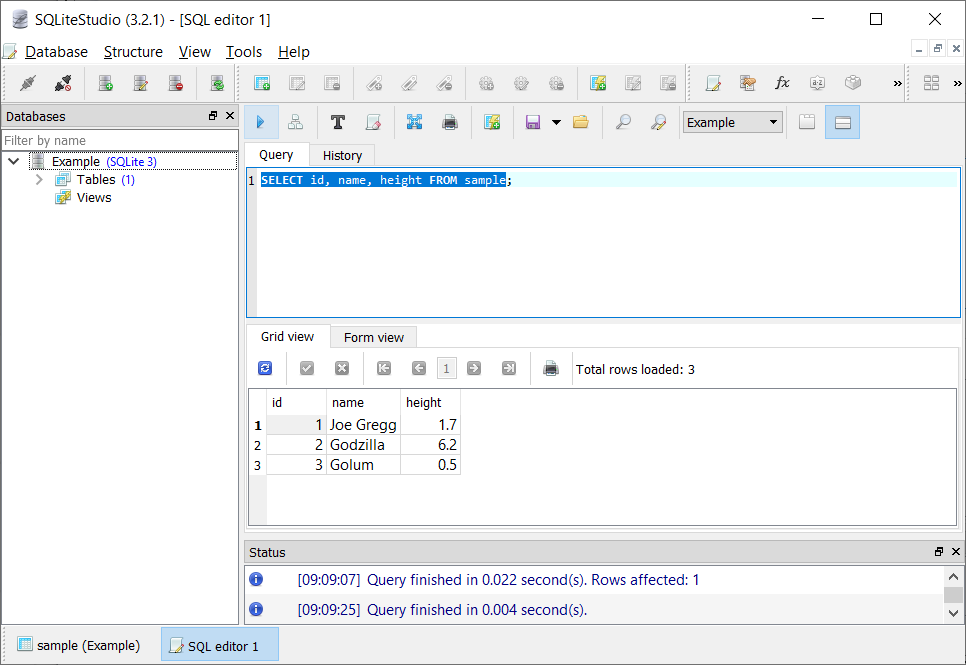Switch to Form view of results
966x665 pixels.
tap(373, 337)
